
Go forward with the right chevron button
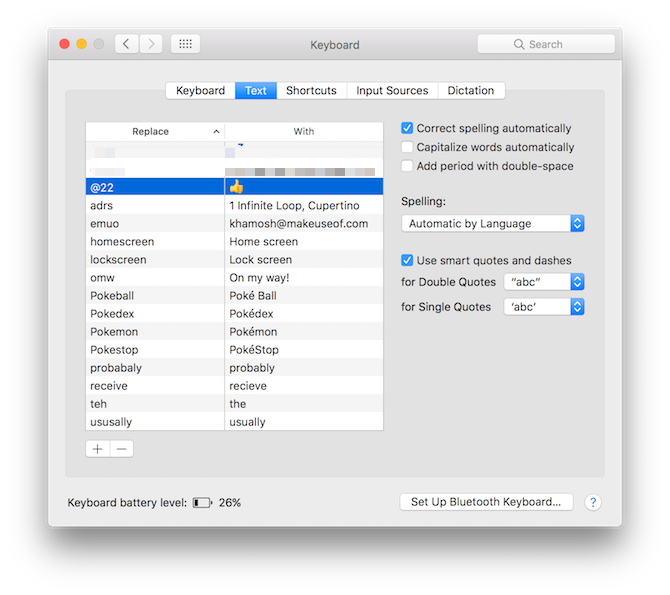pyautogui.click(x=151, y=44)
